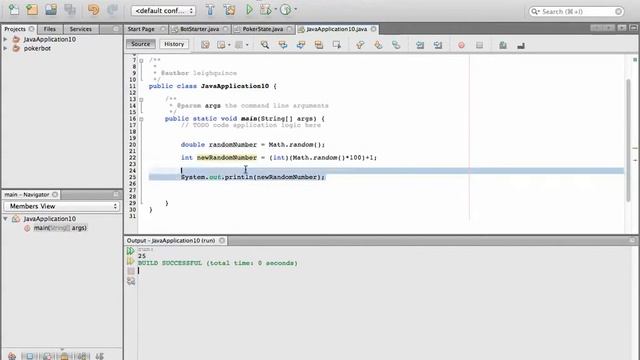The width and height of the screenshot is (640, 360).
Task: Click Find Previous Occurrence icon
Action: (x=283, y=45)
